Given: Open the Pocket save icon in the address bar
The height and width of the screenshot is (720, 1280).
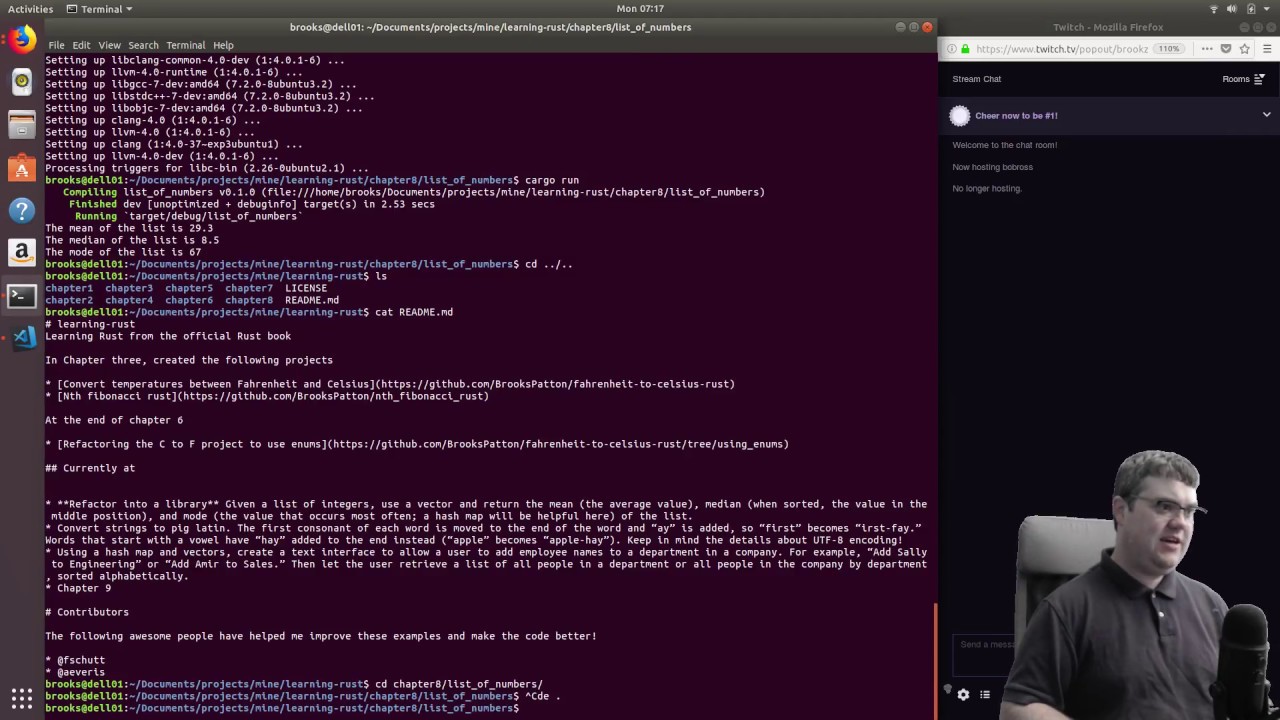Looking at the screenshot, I should pyautogui.click(x=1226, y=48).
